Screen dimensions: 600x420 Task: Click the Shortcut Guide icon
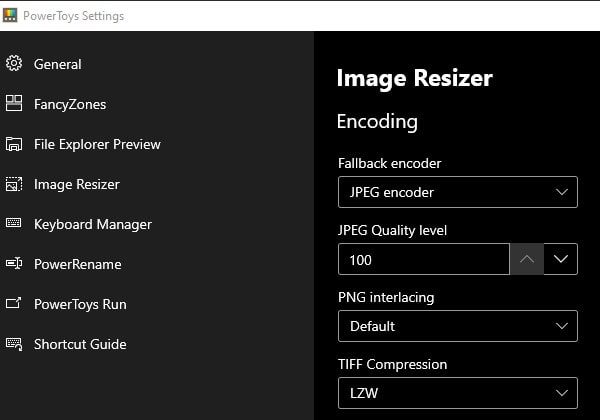click(x=14, y=344)
